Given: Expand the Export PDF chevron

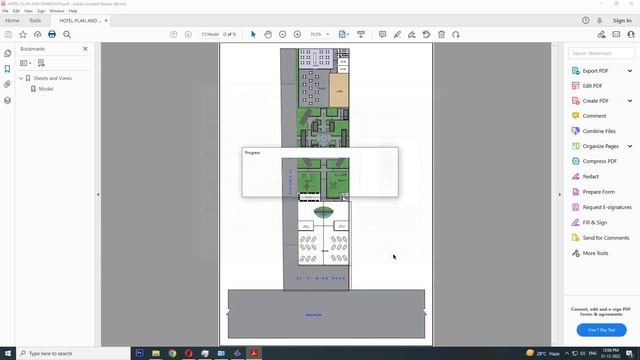Looking at the screenshot, I should coord(630,71).
